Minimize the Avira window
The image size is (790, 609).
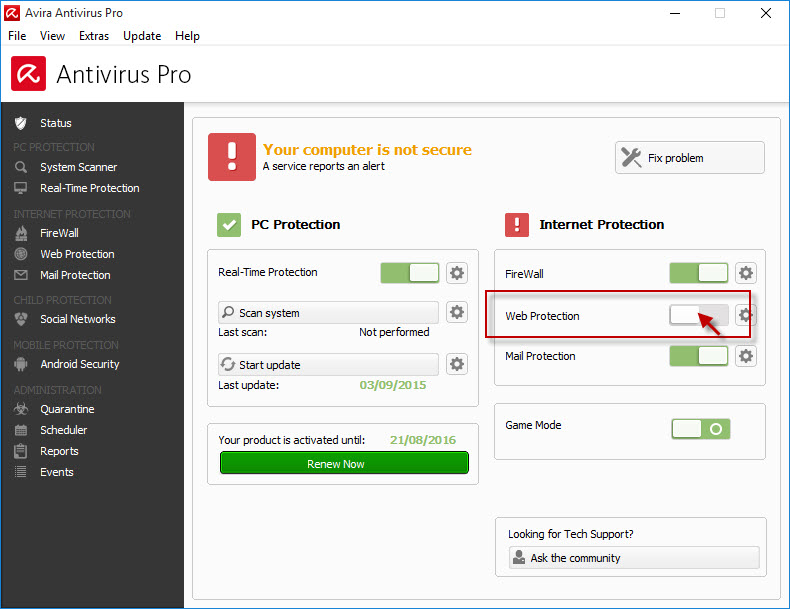coord(675,13)
